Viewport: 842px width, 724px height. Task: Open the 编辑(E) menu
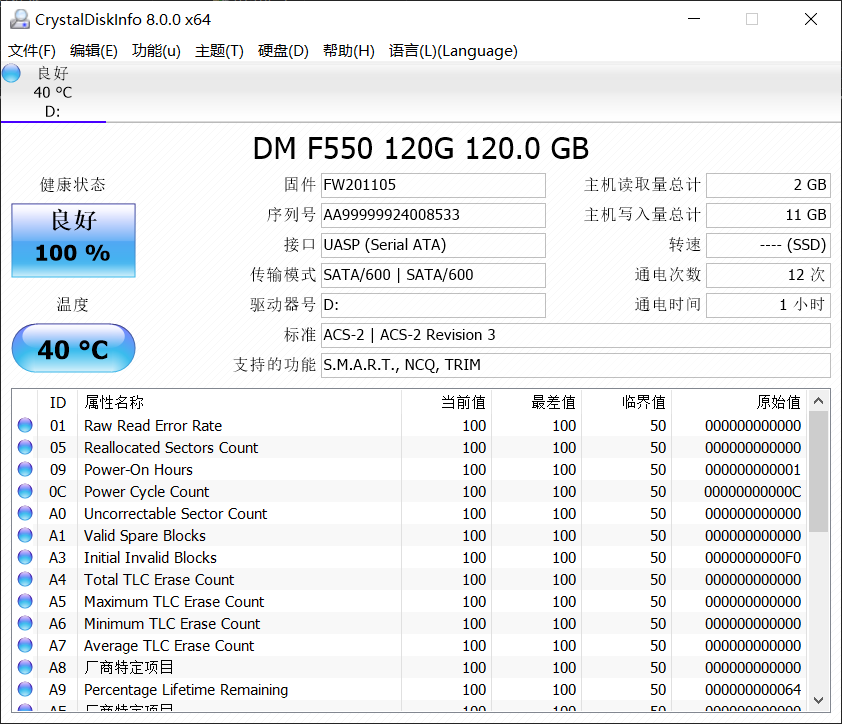coord(93,51)
